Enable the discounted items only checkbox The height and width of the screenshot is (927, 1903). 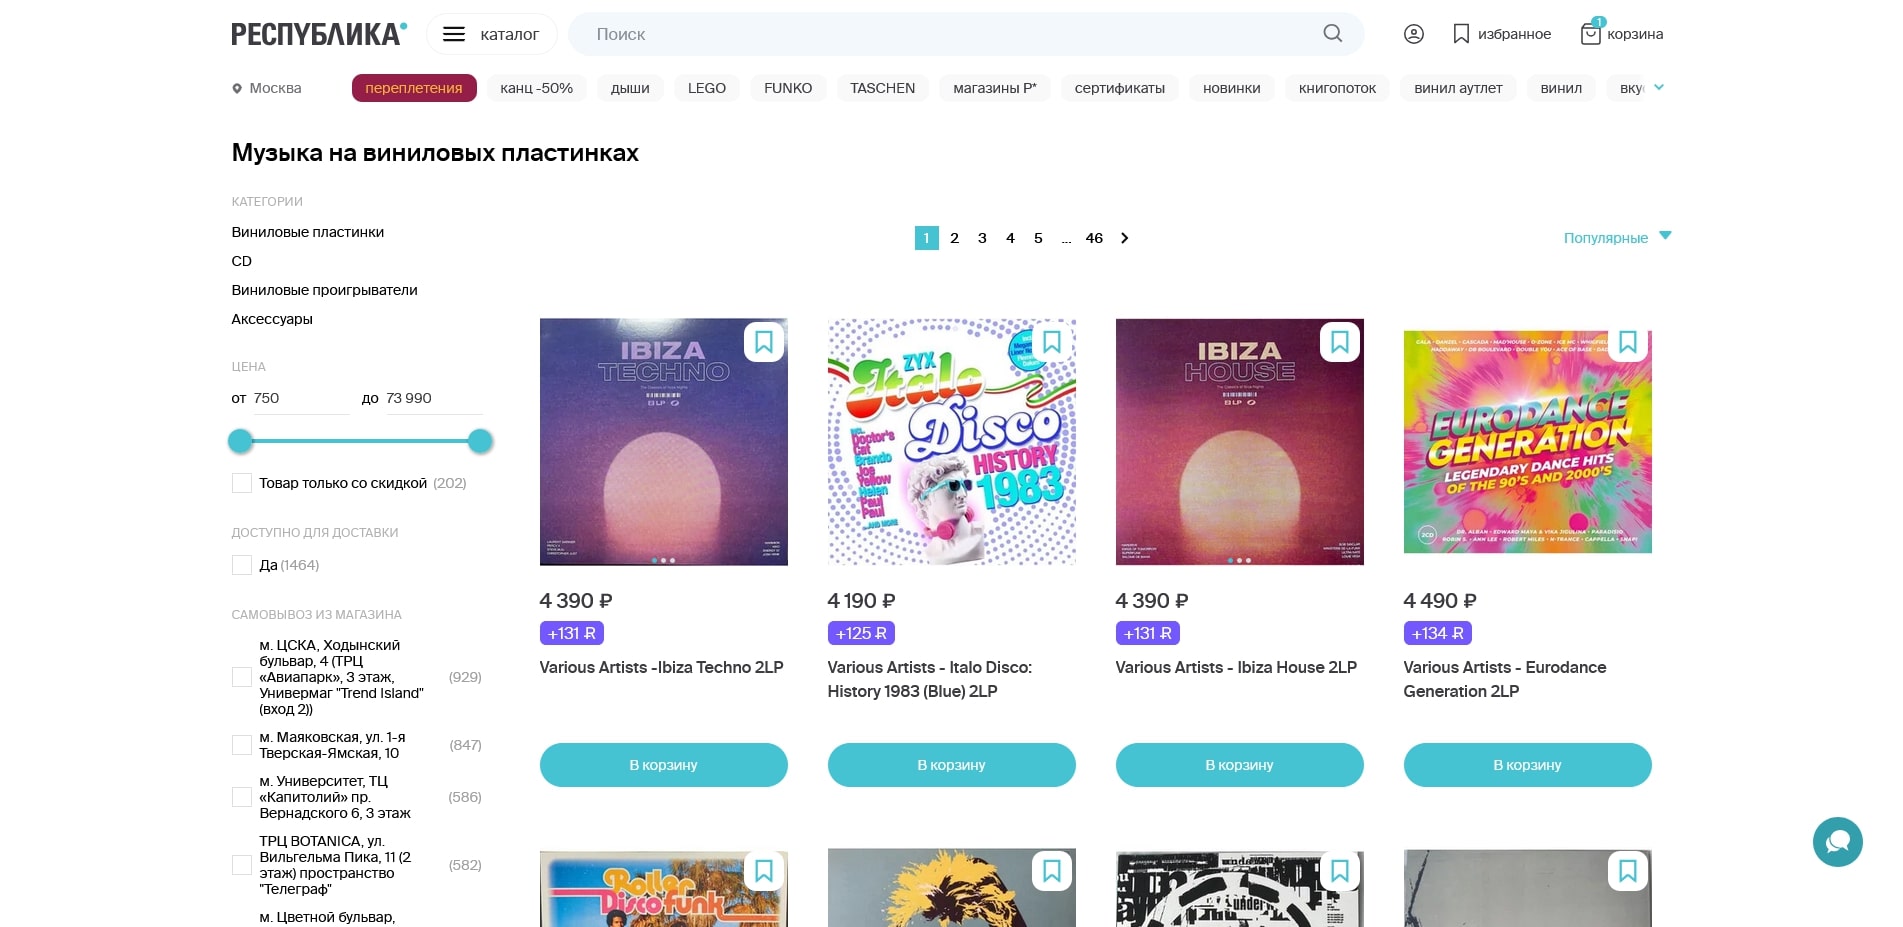242,483
